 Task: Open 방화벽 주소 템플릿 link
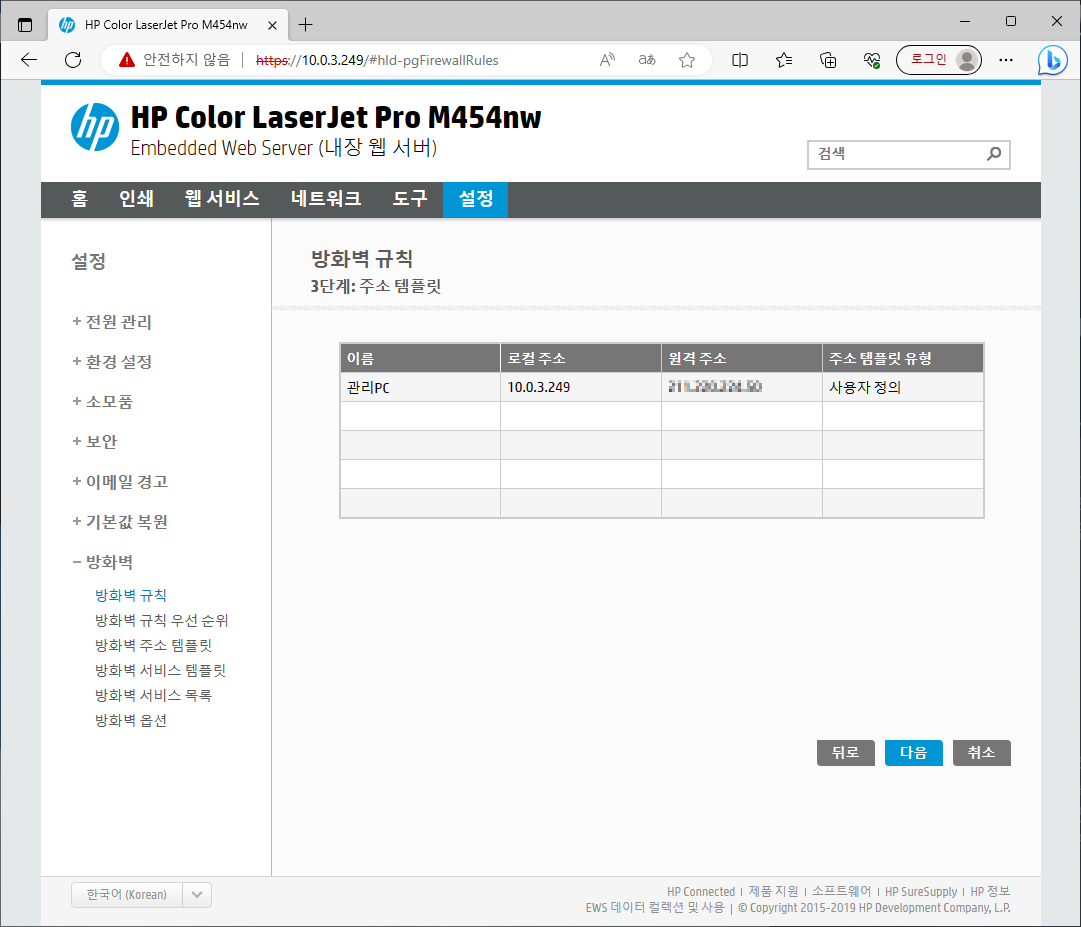pos(154,646)
